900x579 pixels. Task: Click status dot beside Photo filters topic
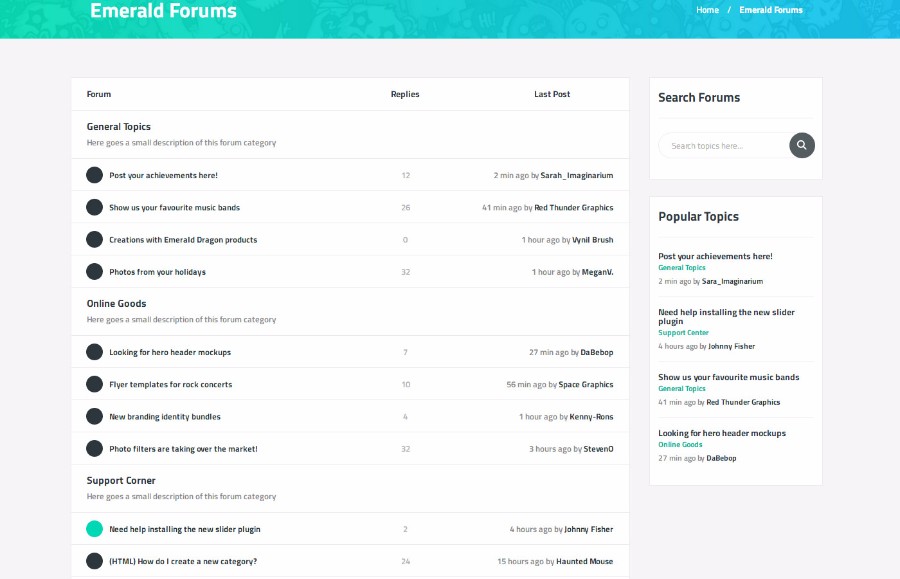tap(94, 448)
